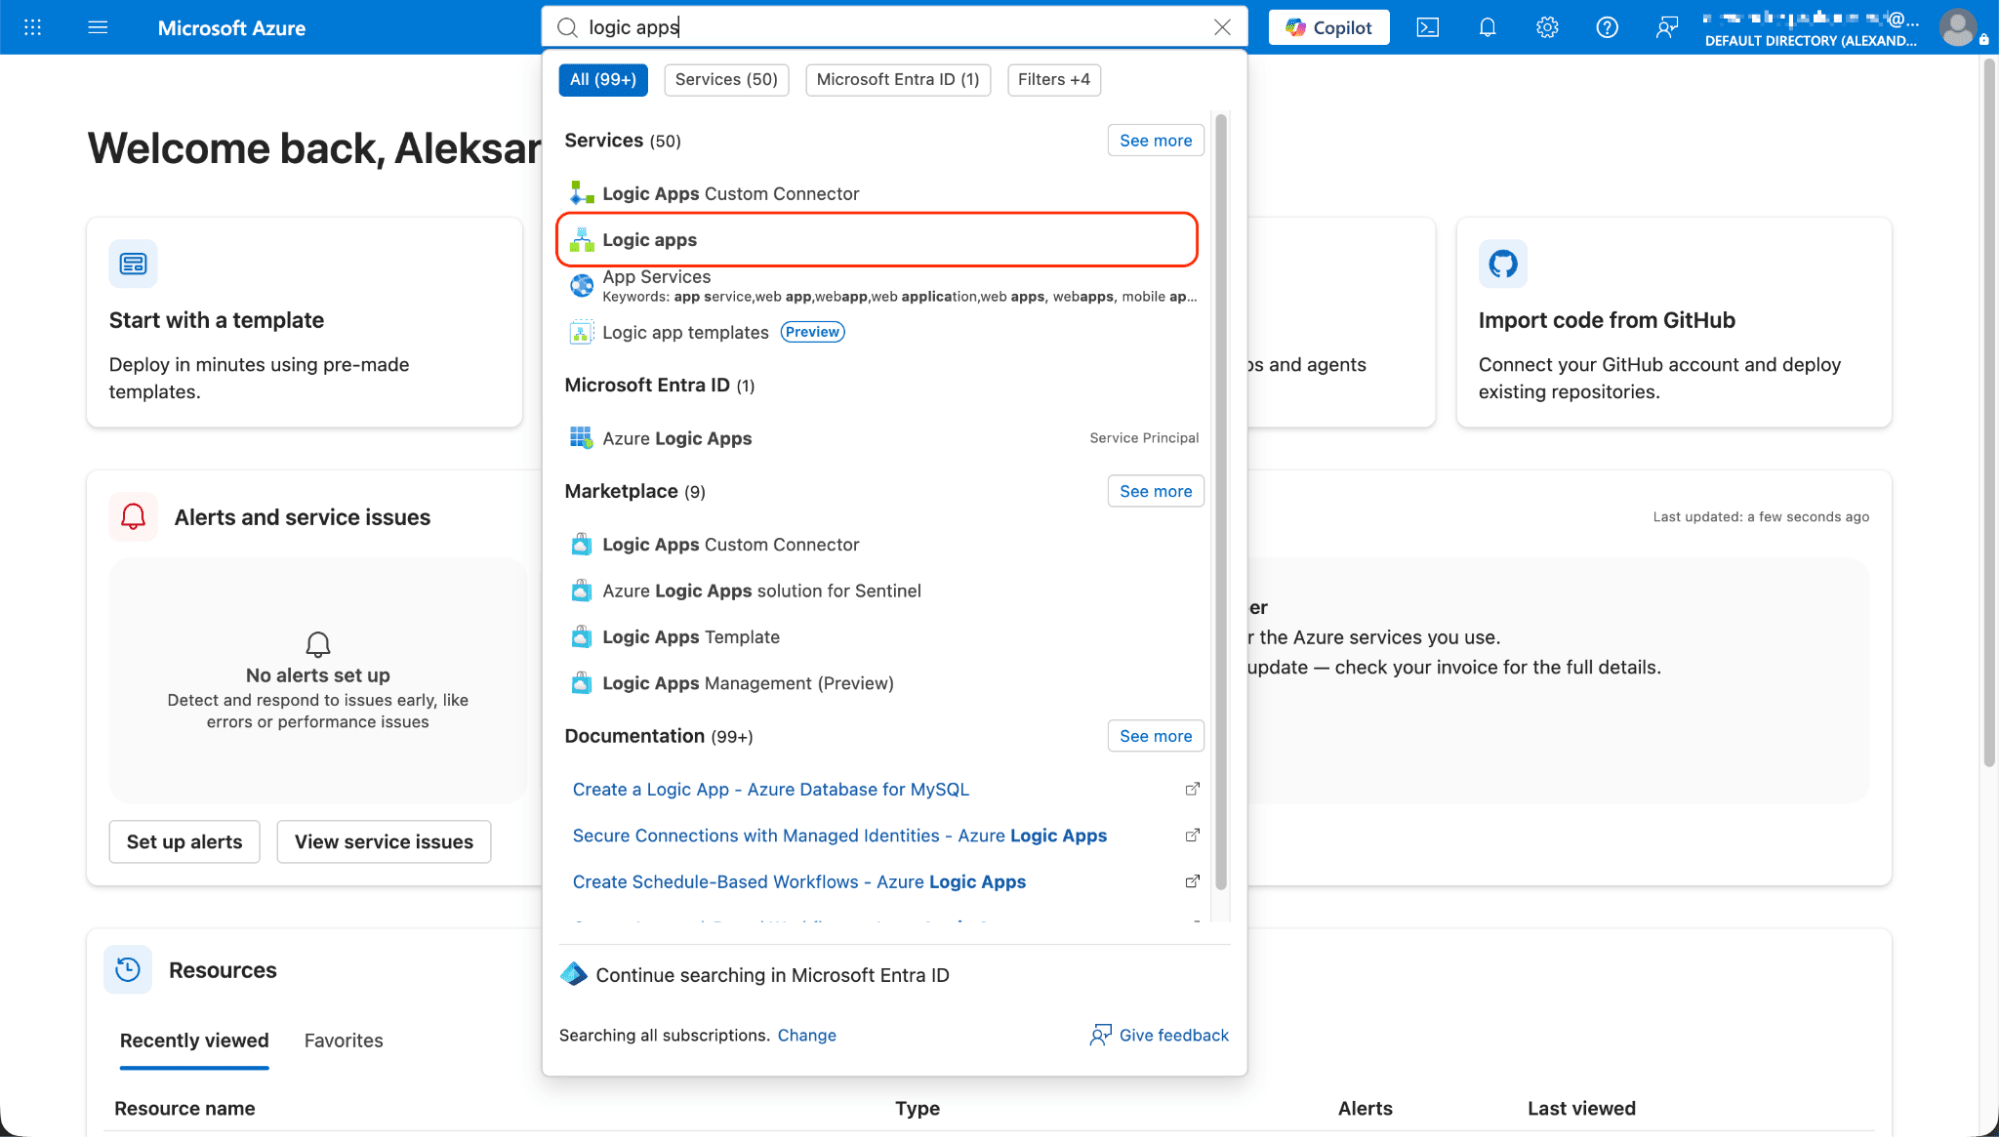Open Logic Apps Management (Preview) item

point(881,683)
